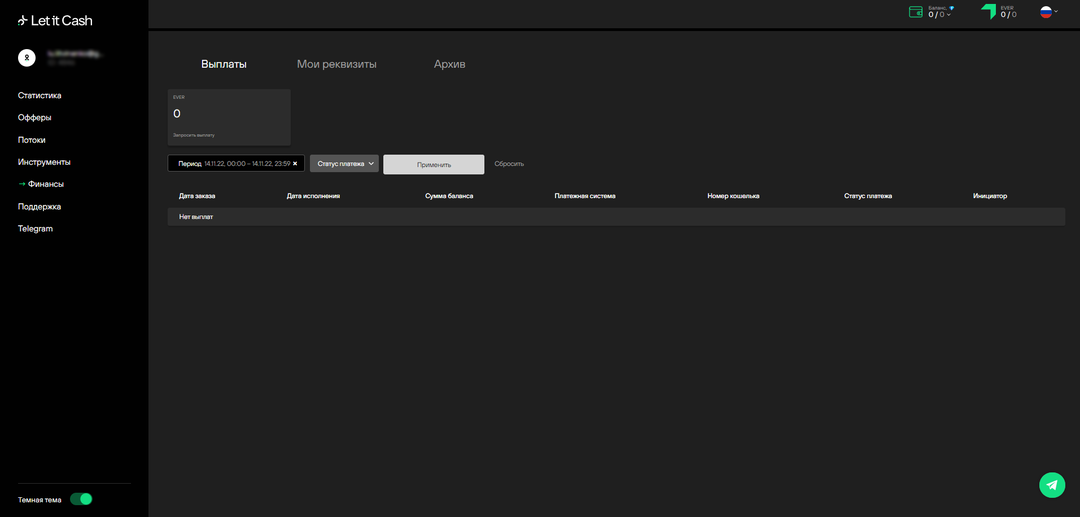Screen dimensions: 1080x517
Task: Go to Офферы in the sidebar
Action: 35,118
